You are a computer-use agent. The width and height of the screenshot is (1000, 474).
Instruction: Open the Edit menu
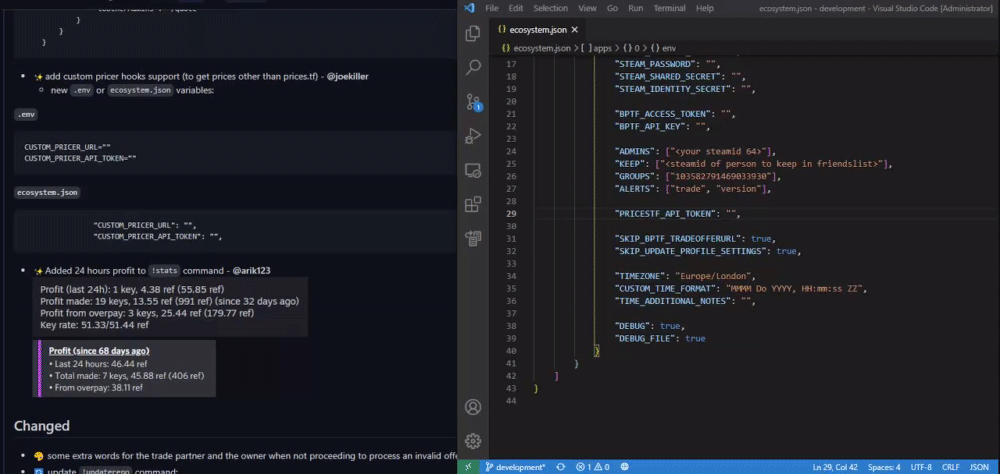(x=515, y=8)
